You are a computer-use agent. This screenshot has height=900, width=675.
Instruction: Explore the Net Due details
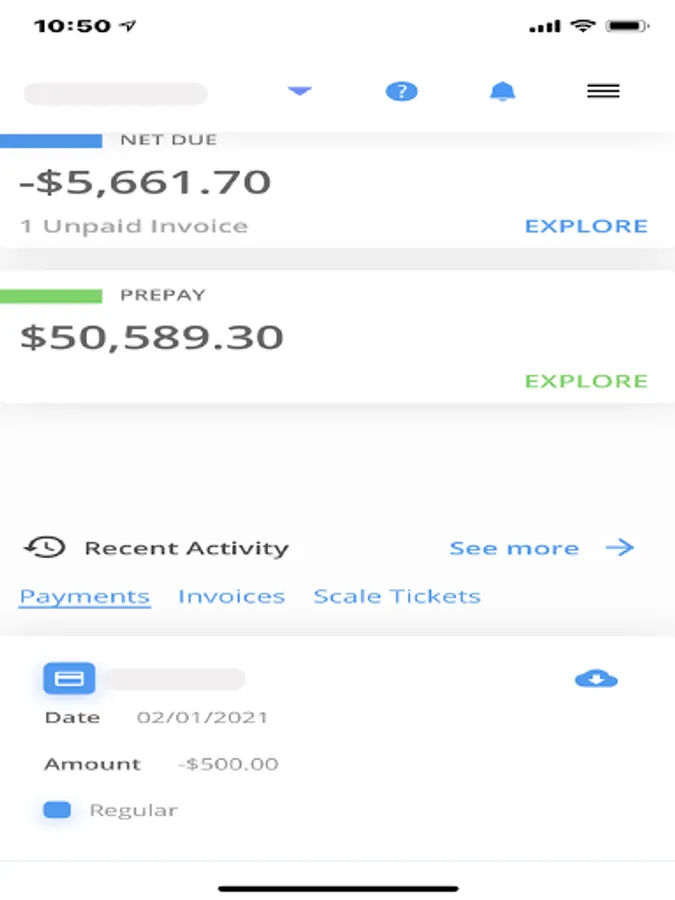586,226
